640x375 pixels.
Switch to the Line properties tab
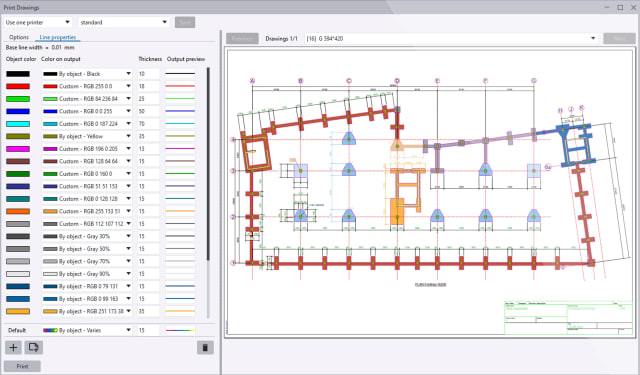[x=58, y=37]
